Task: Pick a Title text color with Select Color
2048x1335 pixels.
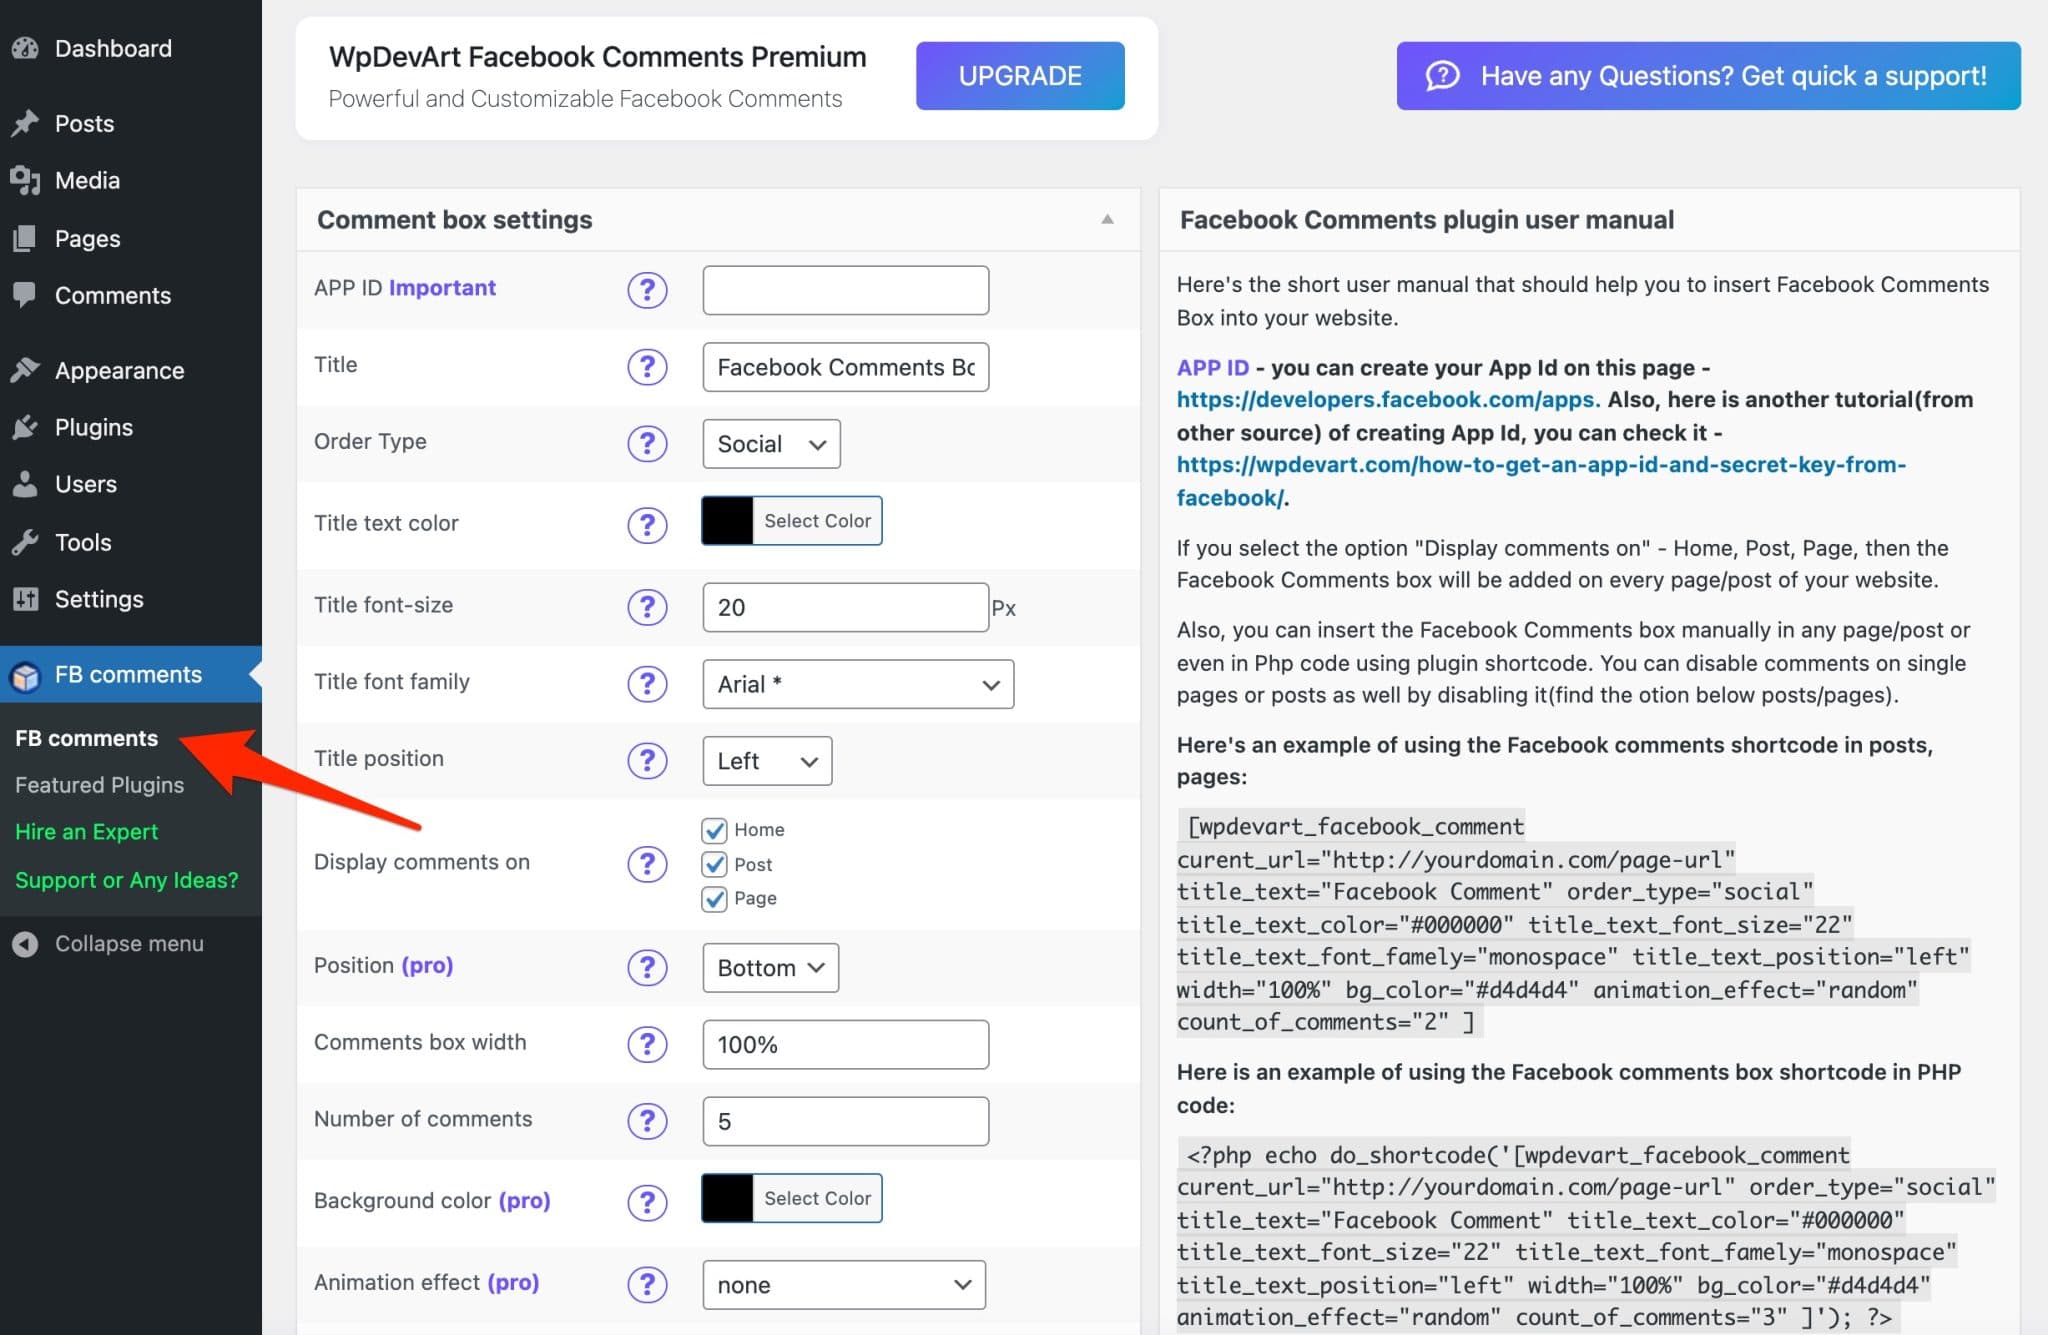Action: tap(816, 520)
